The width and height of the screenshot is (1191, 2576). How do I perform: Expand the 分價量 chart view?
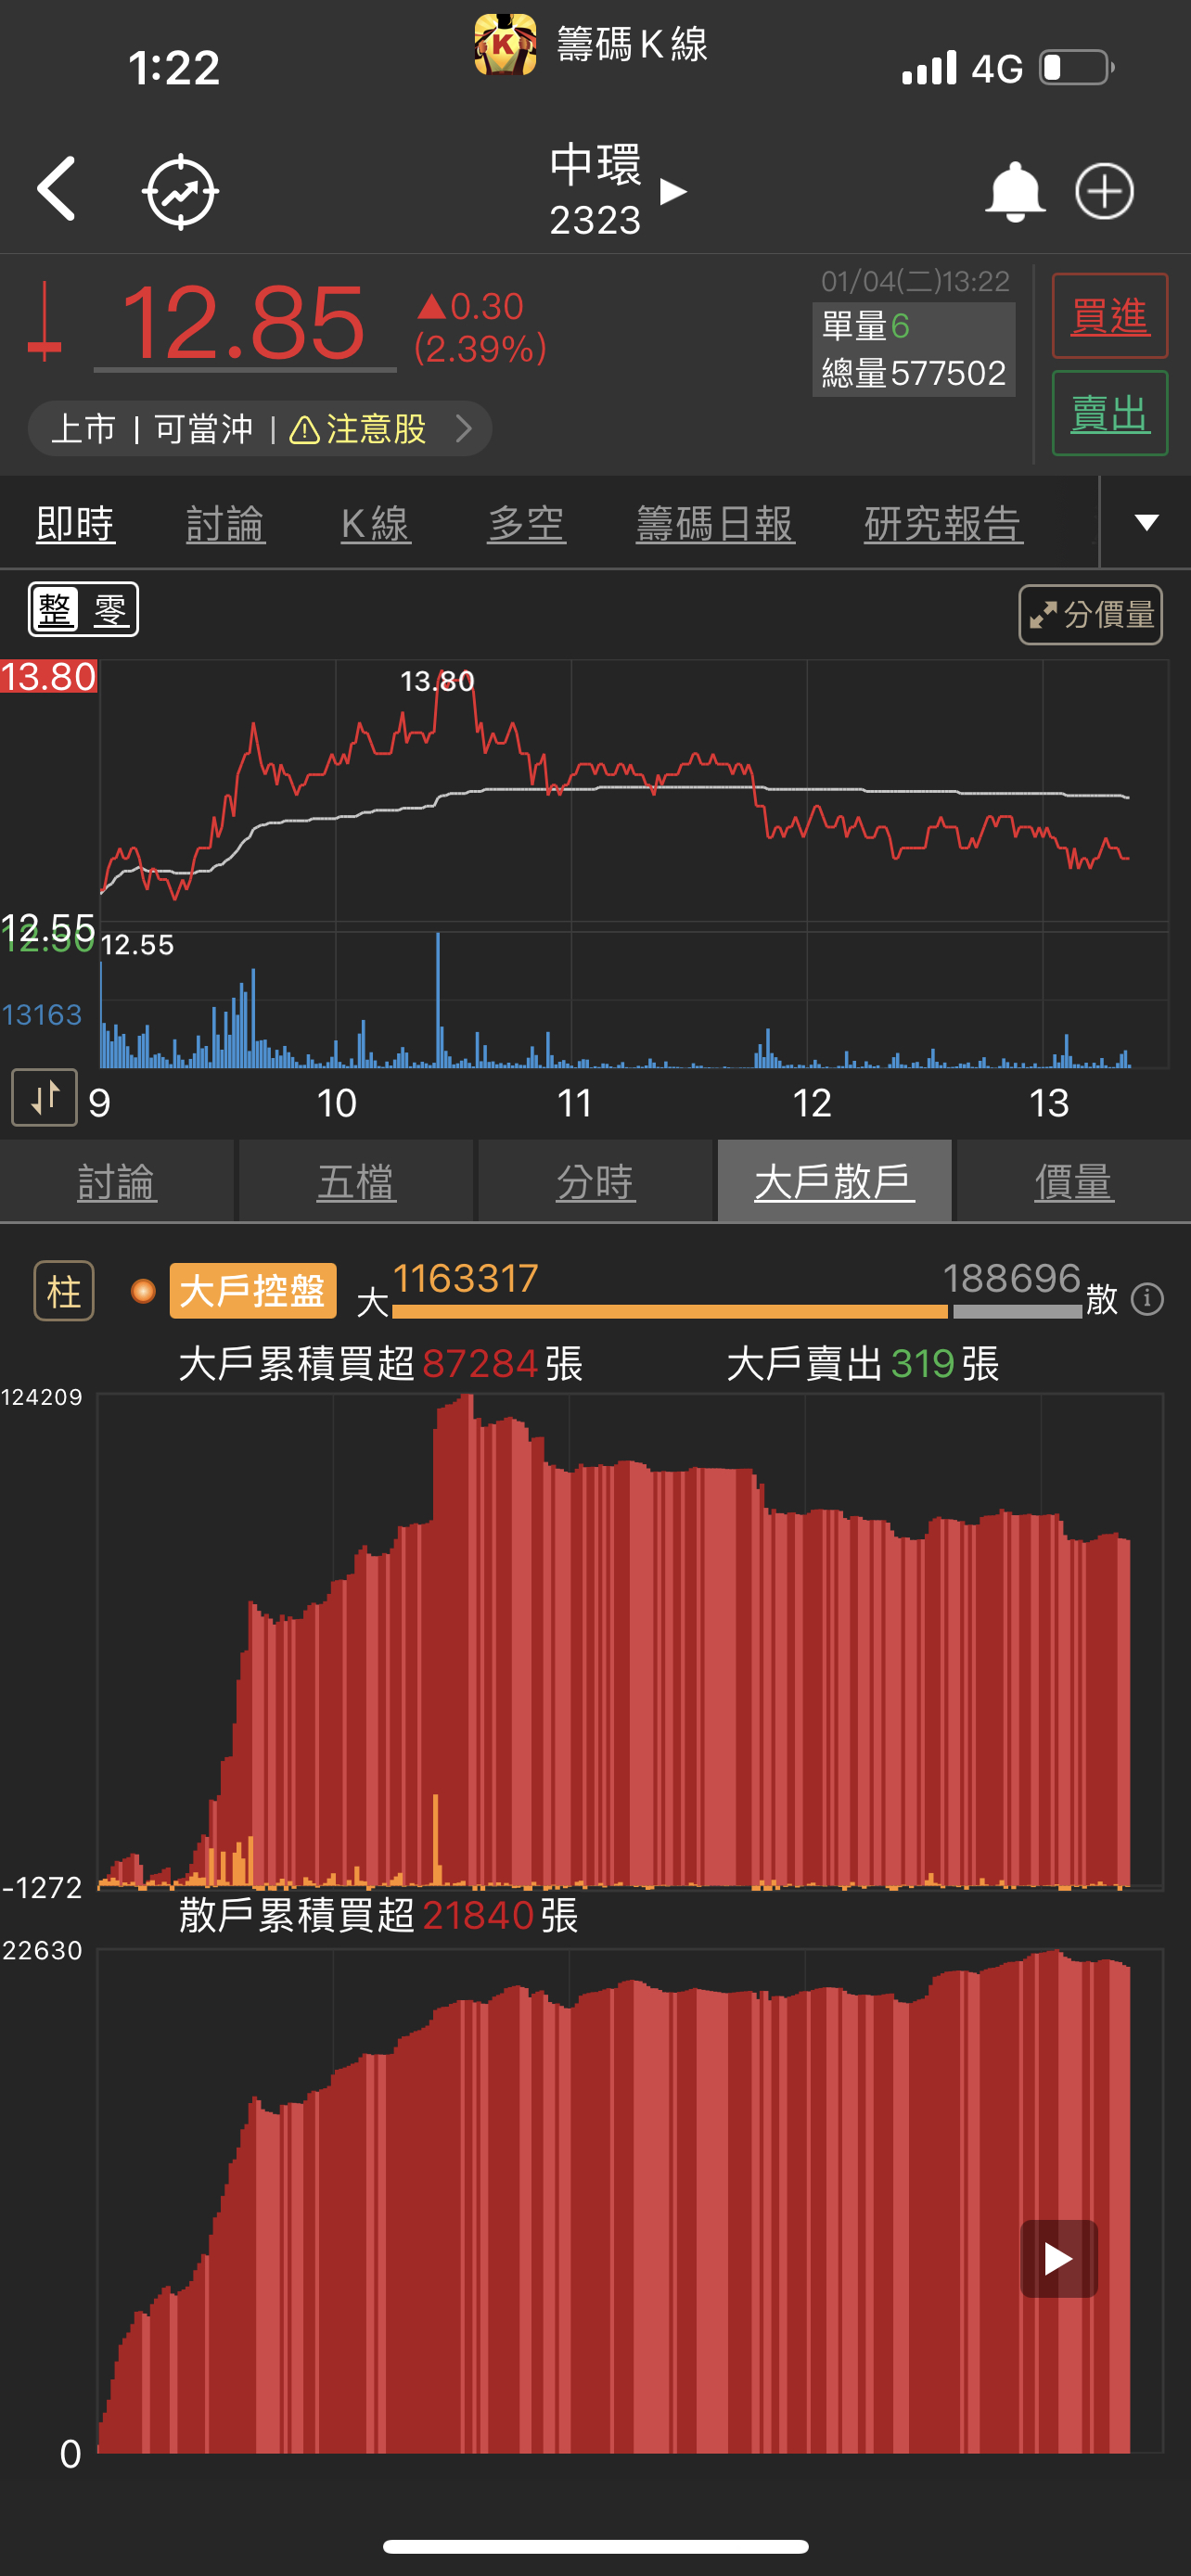pyautogui.click(x=1090, y=614)
